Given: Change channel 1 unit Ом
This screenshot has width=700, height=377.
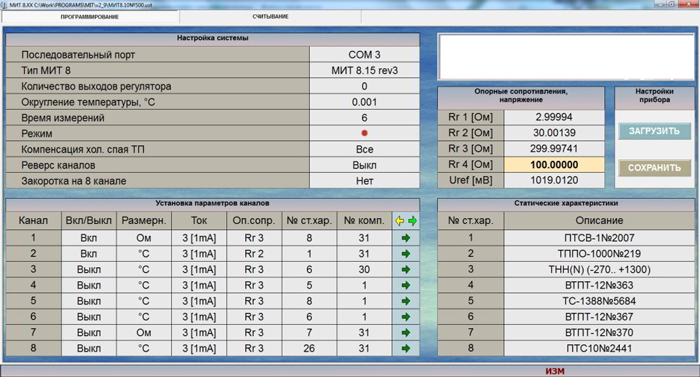Looking at the screenshot, I should 144,238.
